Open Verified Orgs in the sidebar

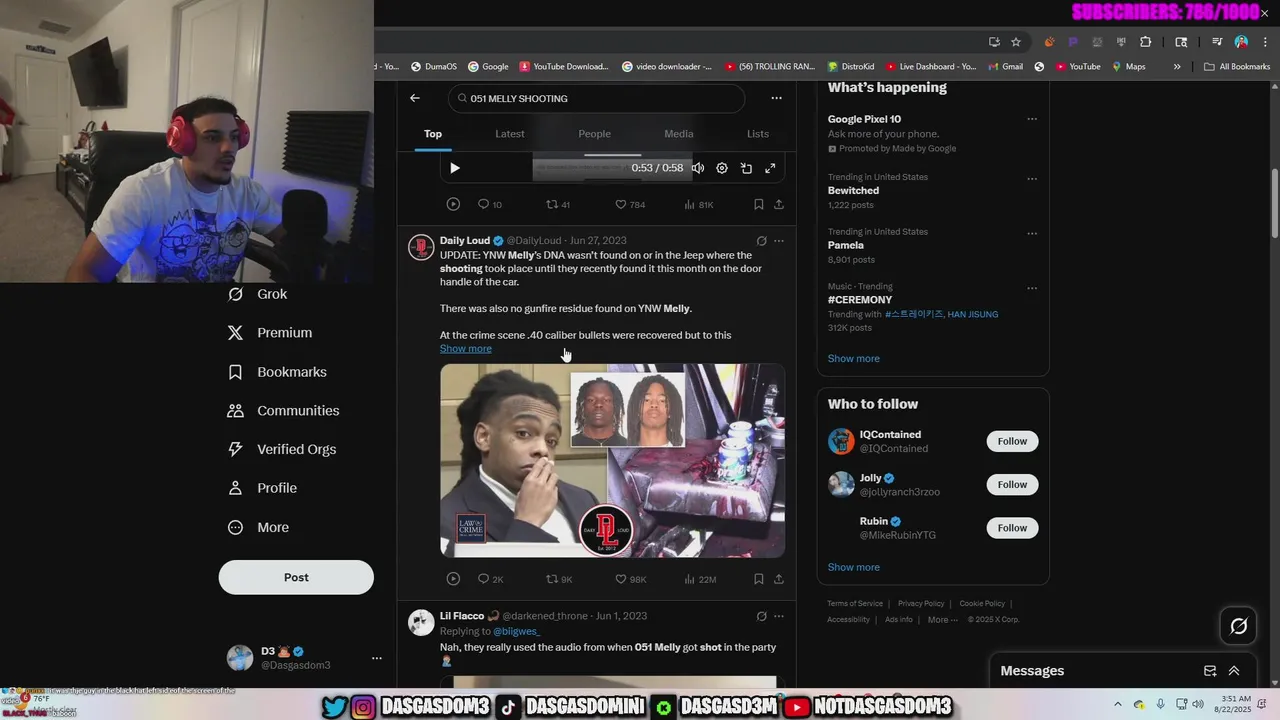[x=282, y=449]
